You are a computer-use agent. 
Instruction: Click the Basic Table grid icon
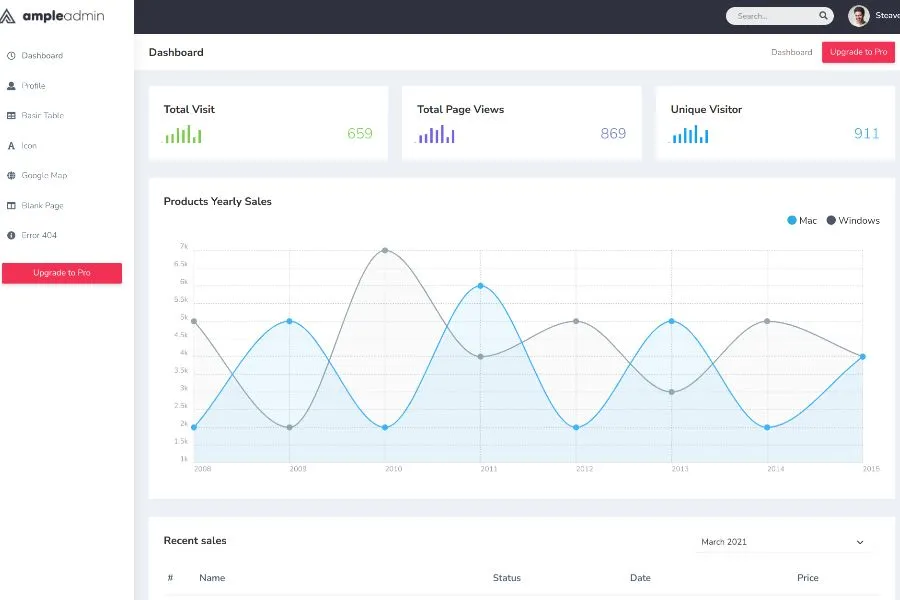11,116
